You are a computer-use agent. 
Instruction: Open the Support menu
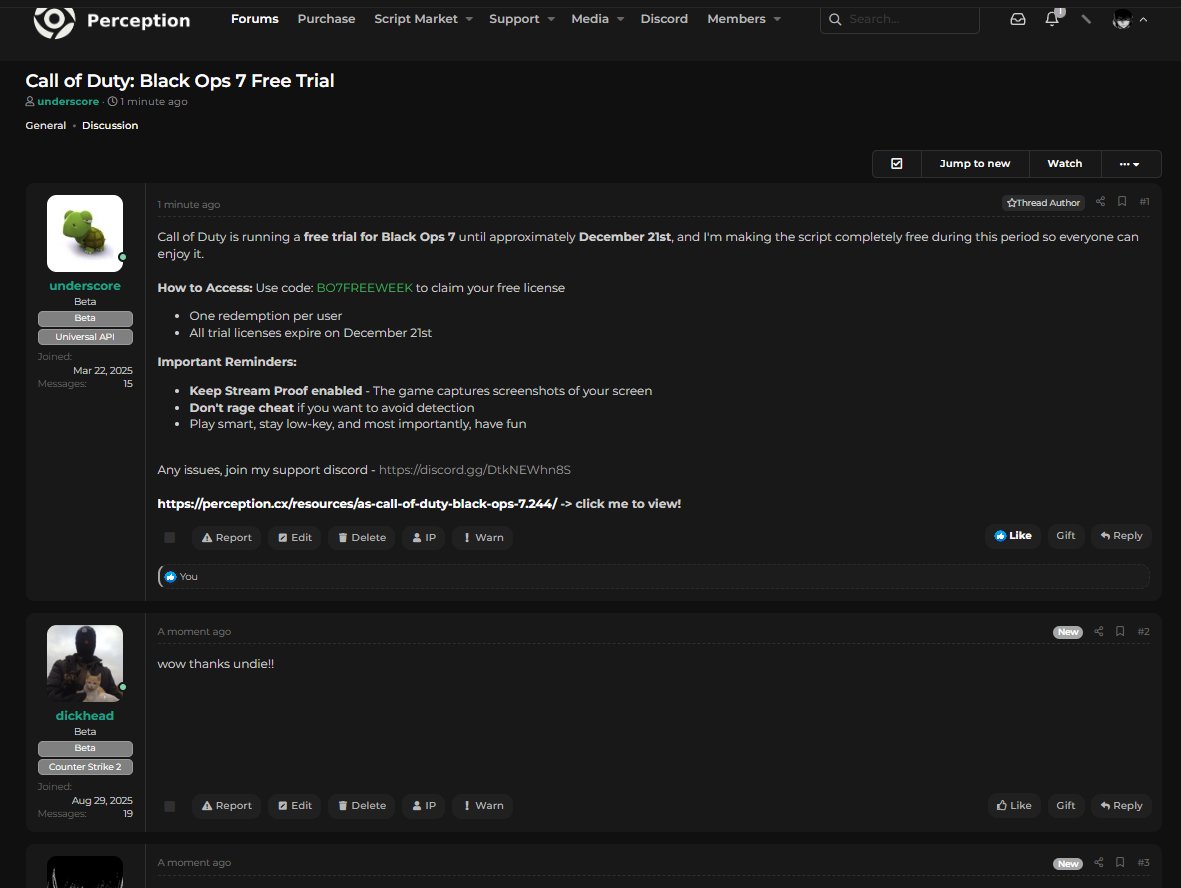(514, 19)
